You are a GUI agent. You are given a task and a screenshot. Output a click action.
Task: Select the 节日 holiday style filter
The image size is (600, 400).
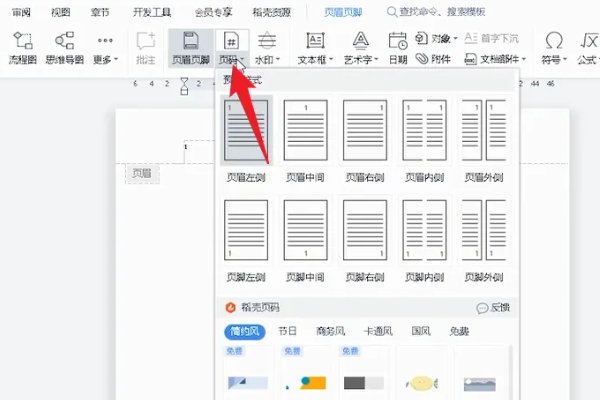(287, 331)
